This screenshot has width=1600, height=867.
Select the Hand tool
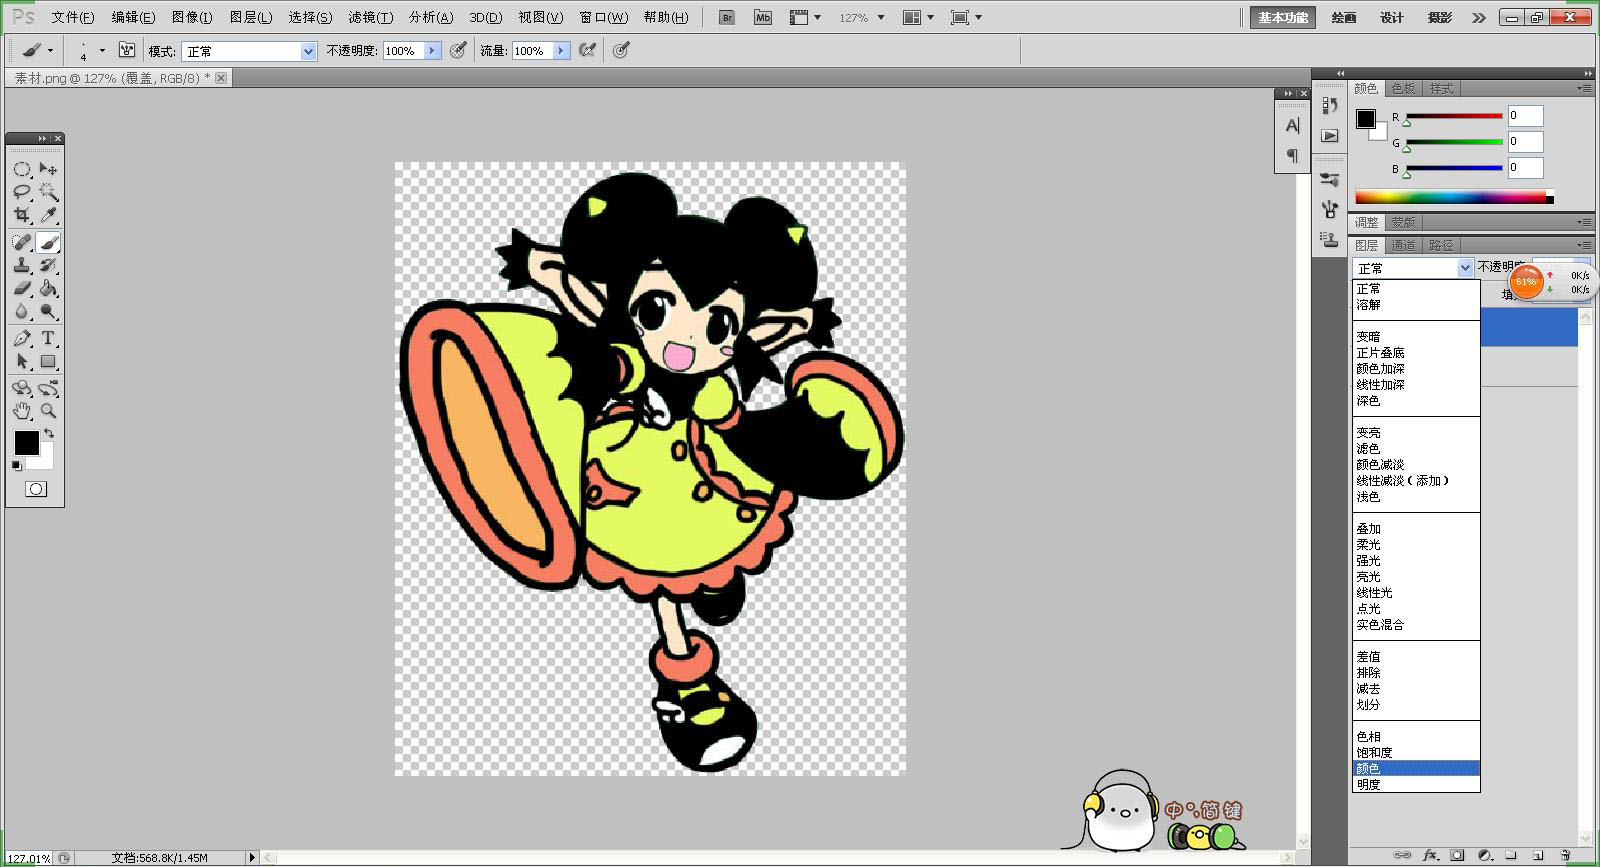pos(22,410)
